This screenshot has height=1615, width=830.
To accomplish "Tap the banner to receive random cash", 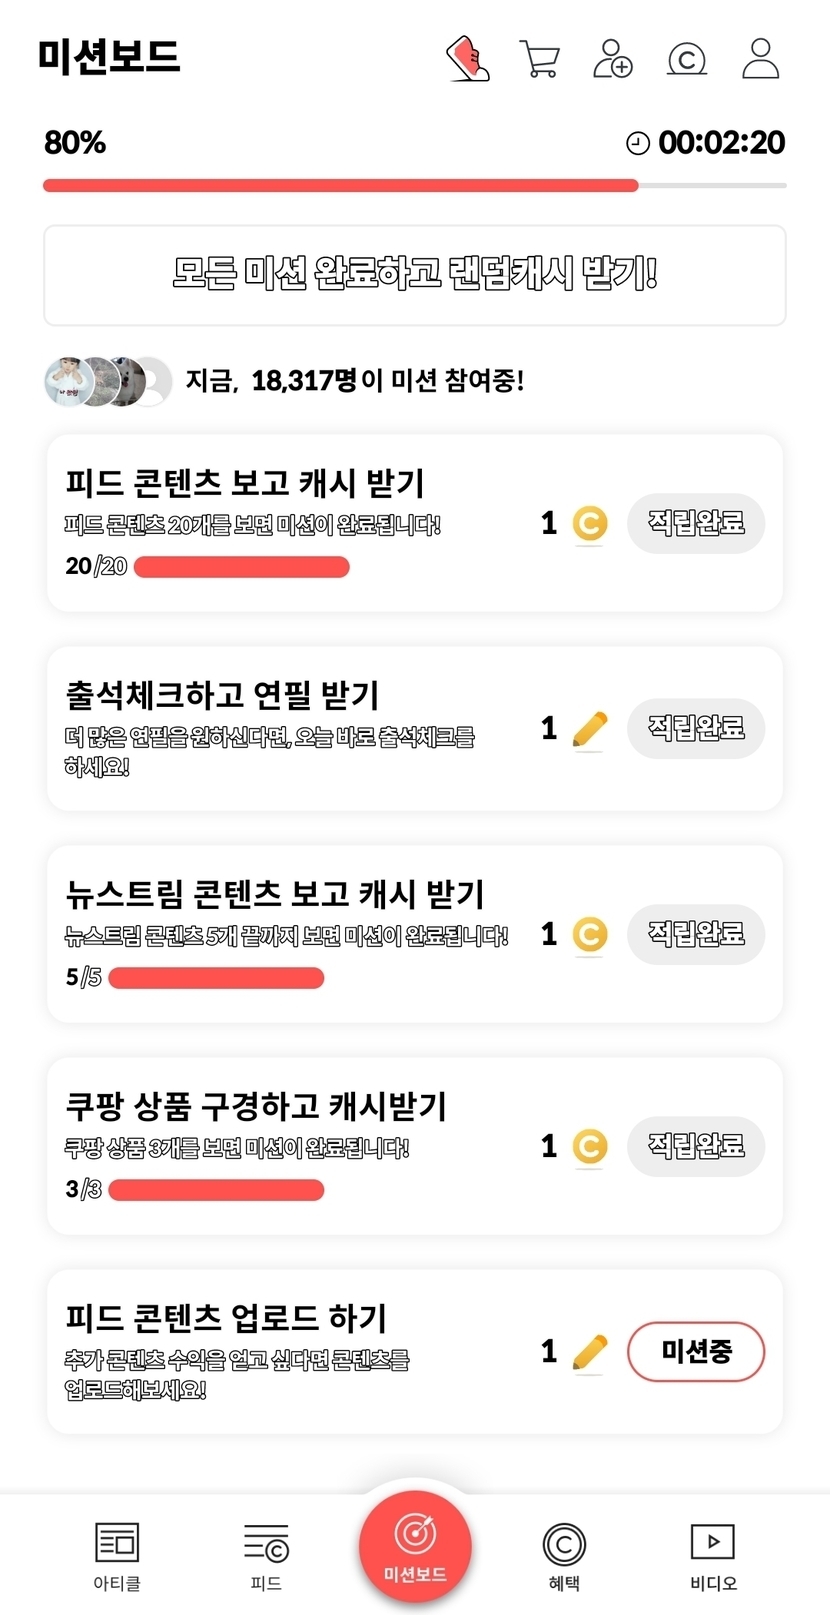I will [x=415, y=275].
